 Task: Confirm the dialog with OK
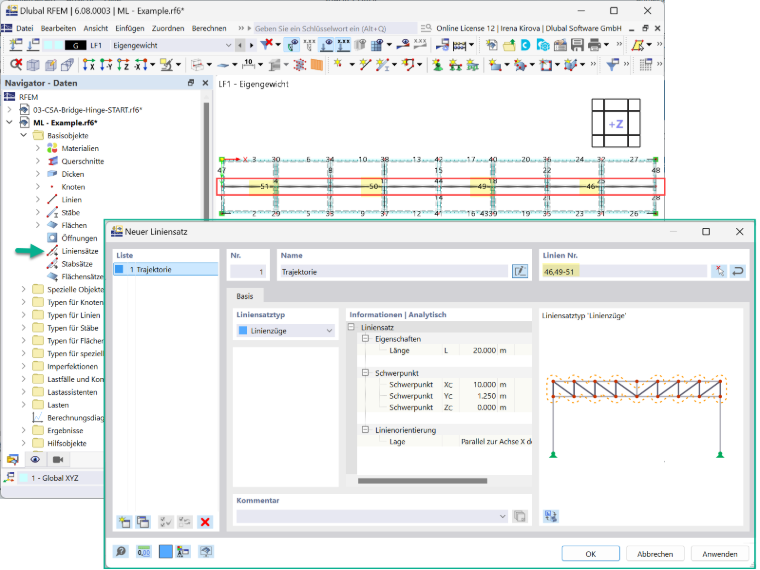coord(590,554)
